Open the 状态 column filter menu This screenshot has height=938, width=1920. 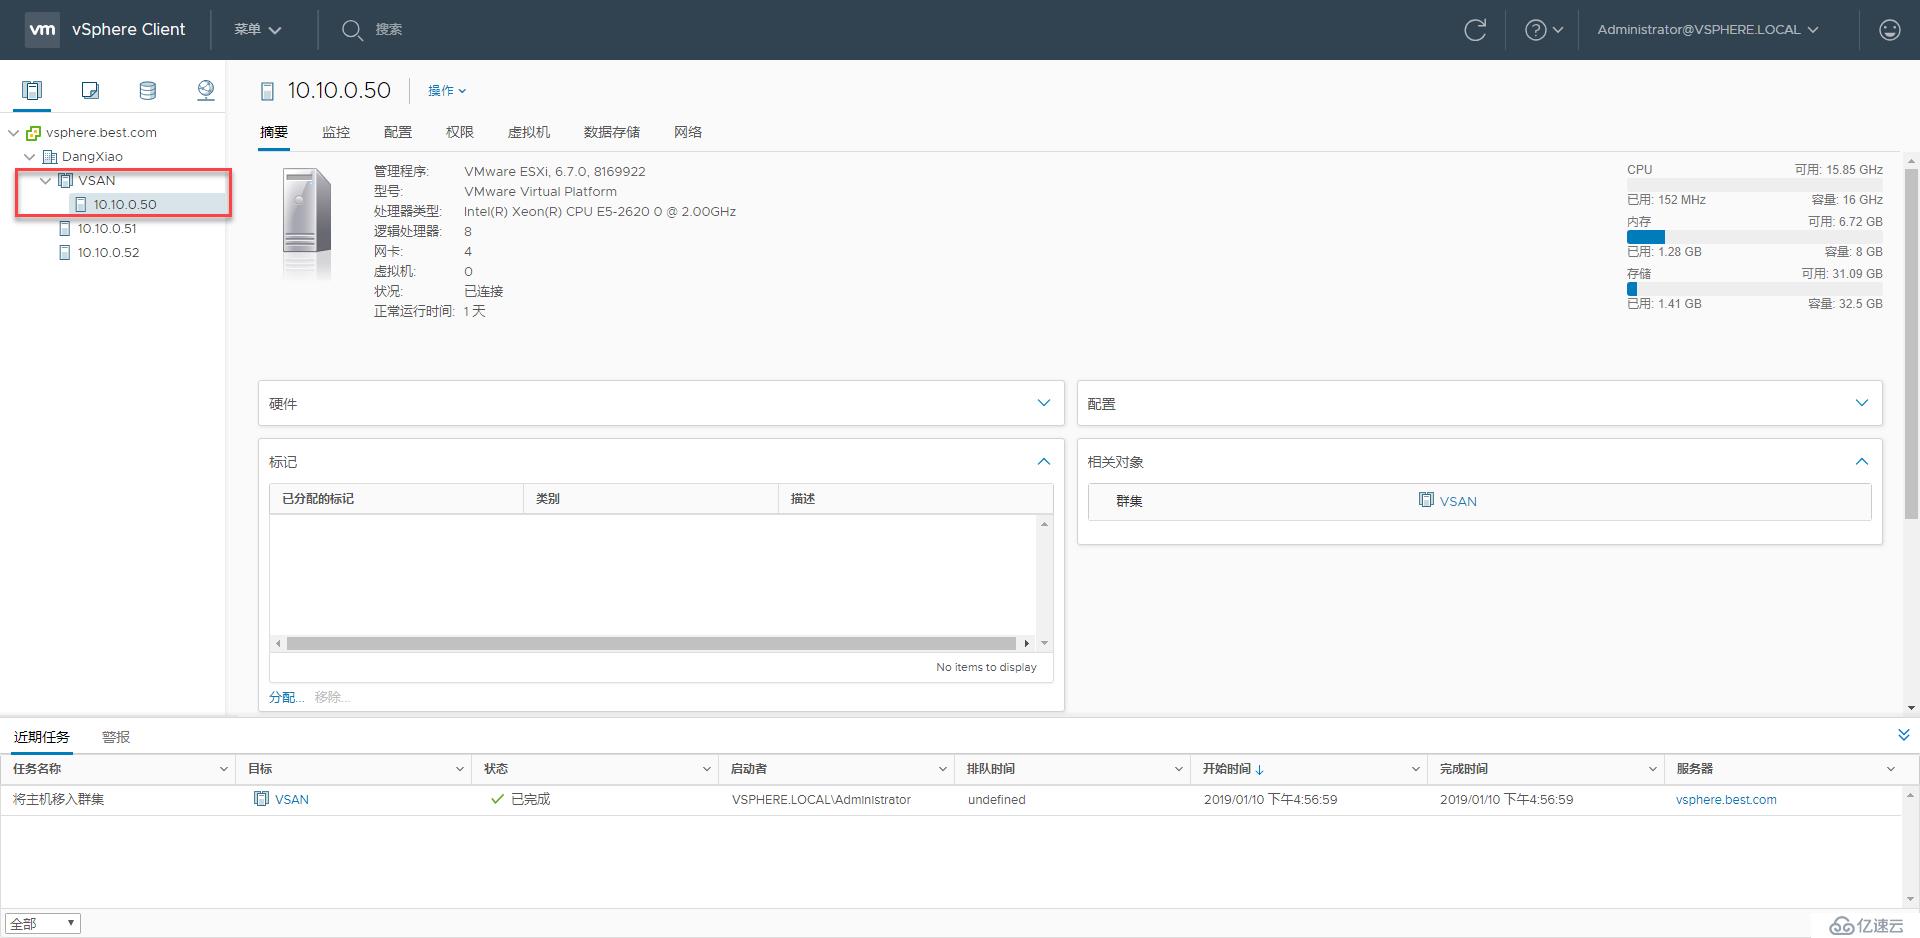click(706, 769)
